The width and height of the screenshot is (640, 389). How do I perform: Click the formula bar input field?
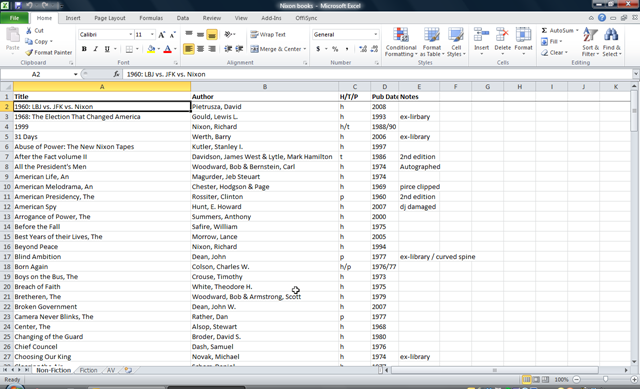(378, 74)
